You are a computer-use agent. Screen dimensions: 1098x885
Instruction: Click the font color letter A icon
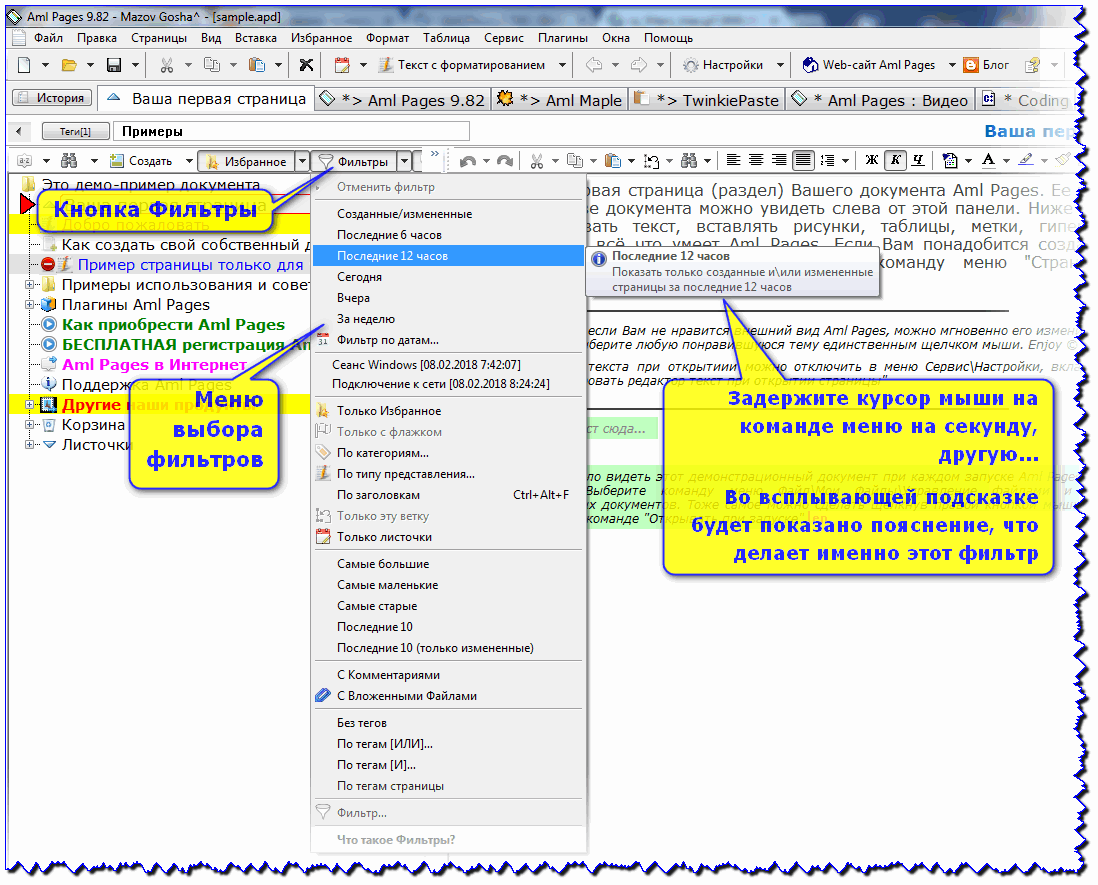[x=988, y=160]
